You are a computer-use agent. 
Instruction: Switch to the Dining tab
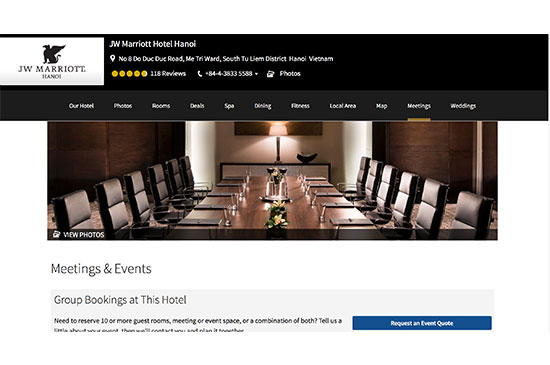263,106
